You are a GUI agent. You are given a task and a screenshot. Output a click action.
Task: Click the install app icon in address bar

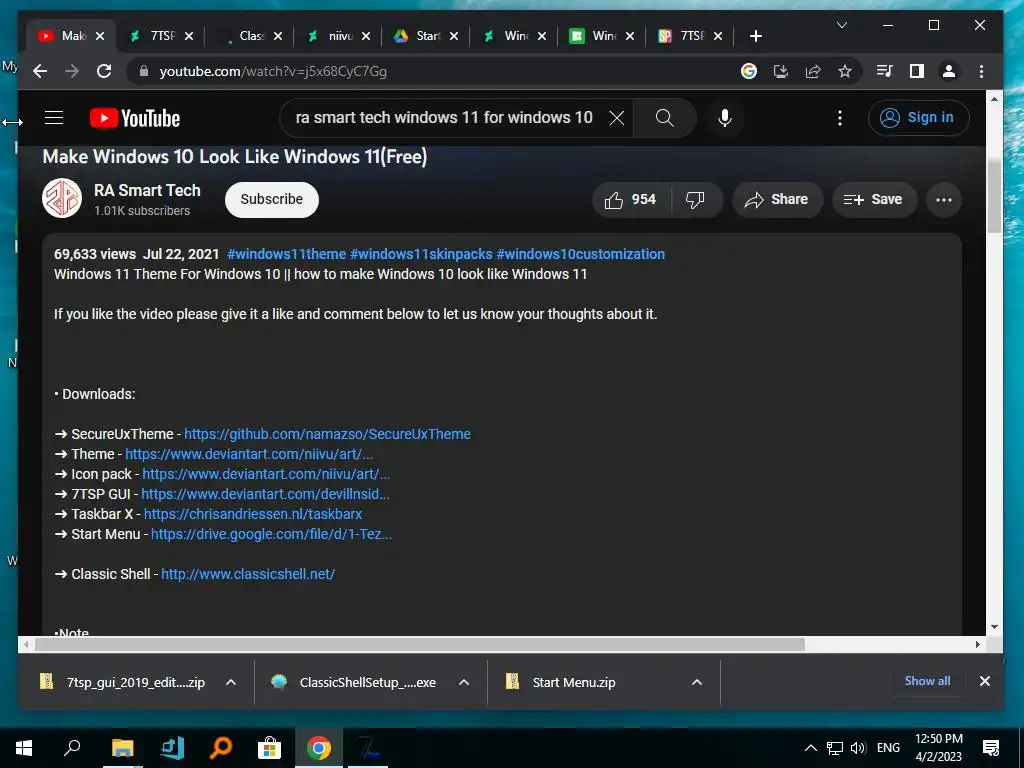pyautogui.click(x=780, y=71)
